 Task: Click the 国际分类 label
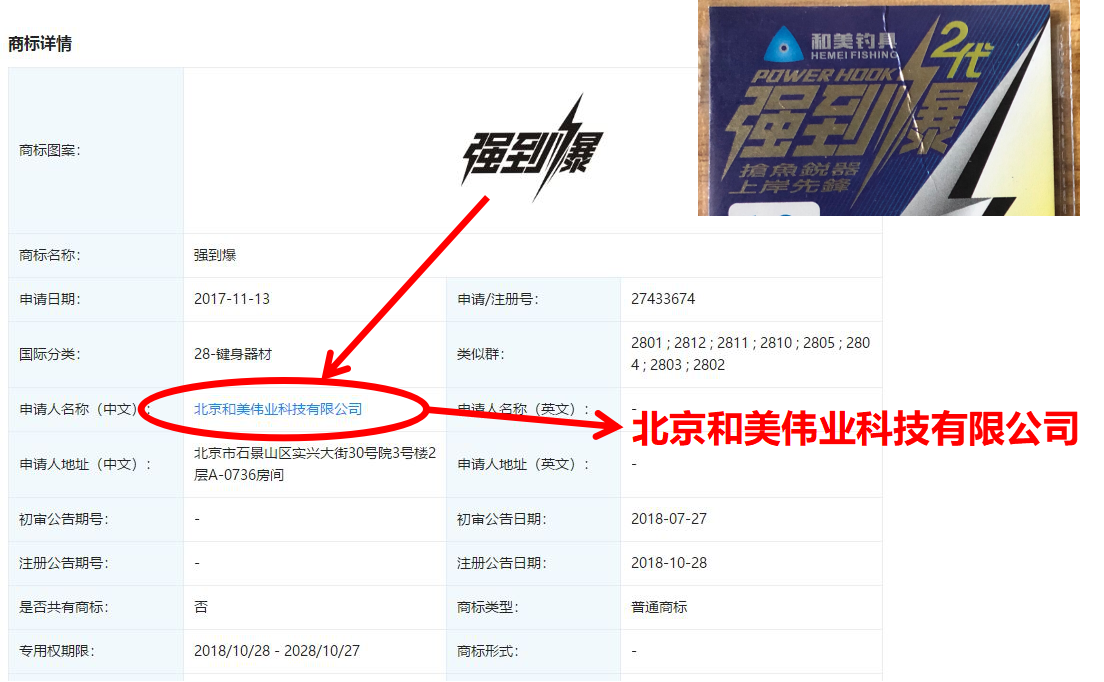coord(49,354)
